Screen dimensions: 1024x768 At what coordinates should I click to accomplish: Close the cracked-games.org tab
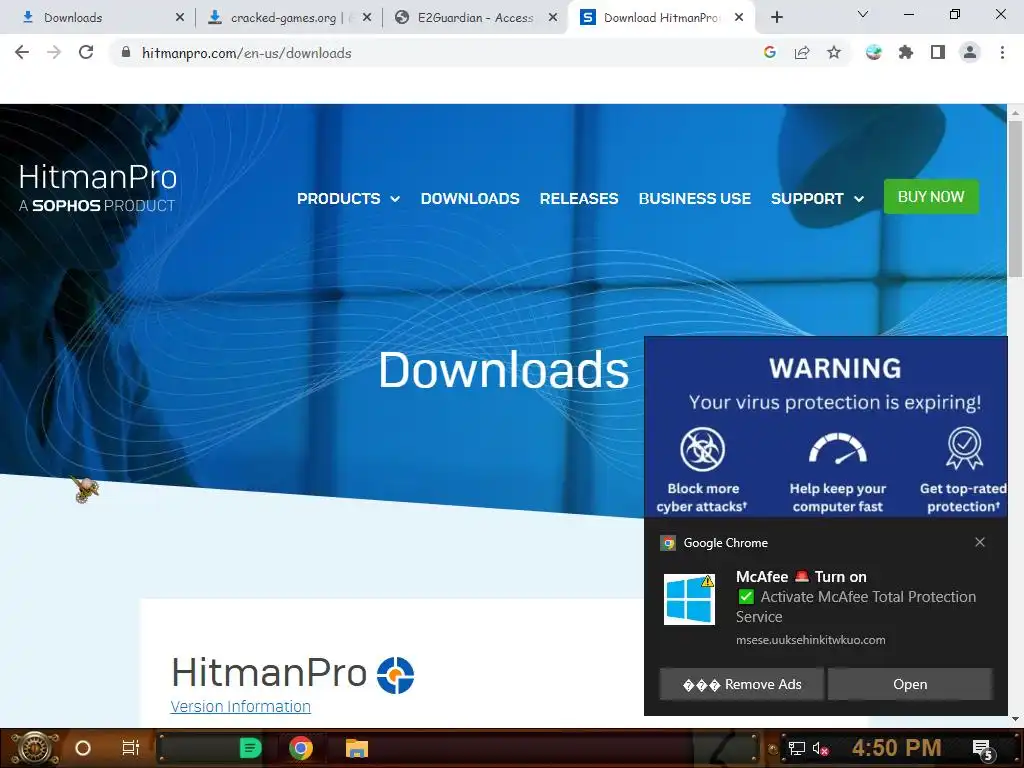[367, 18]
